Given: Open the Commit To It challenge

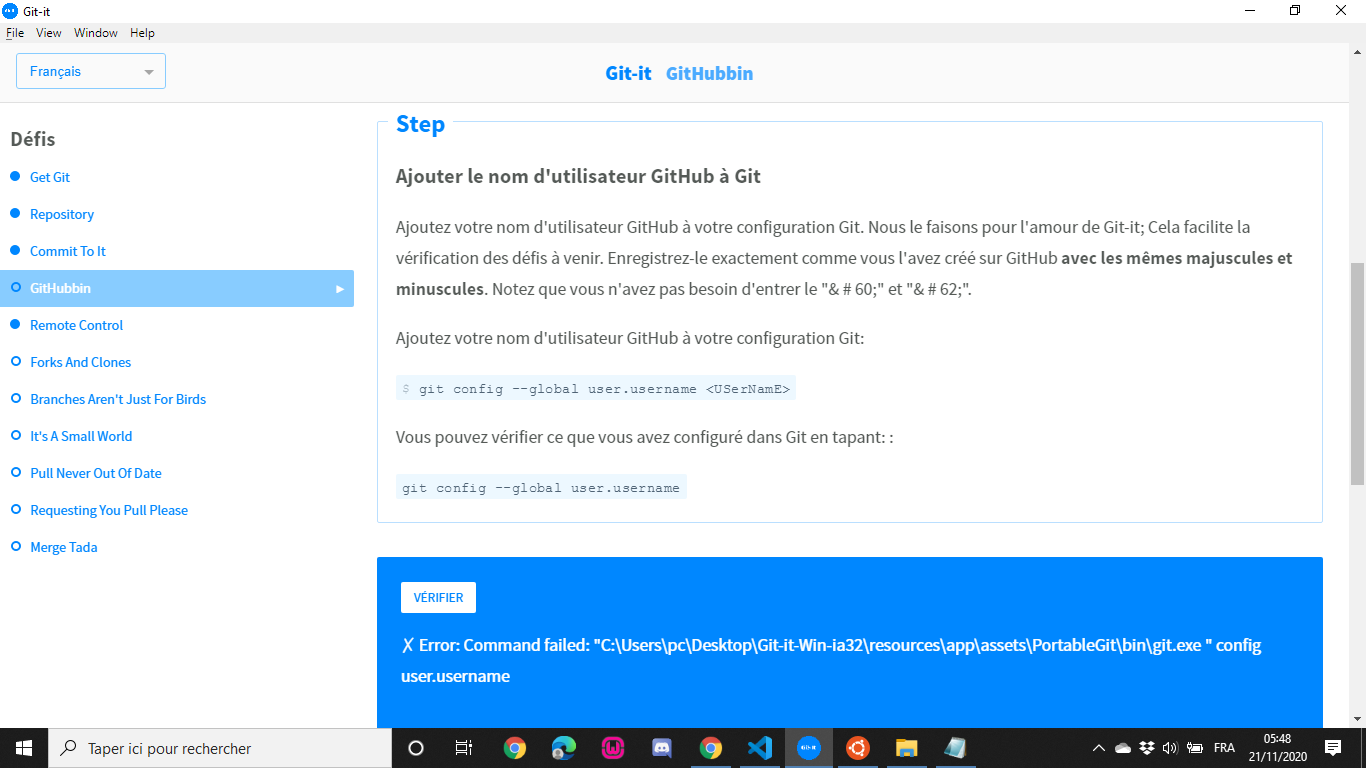Looking at the screenshot, I should (68, 251).
